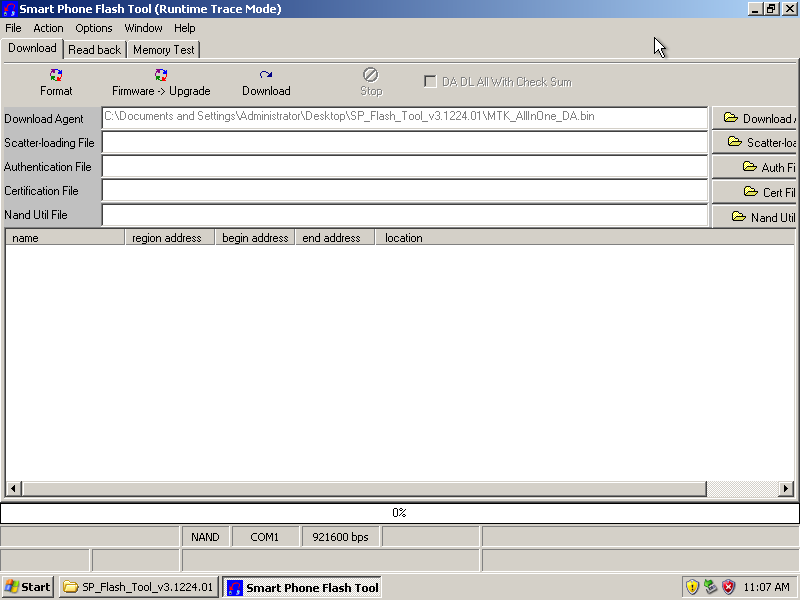
Task: Click Smart Phone Flash Tool taskbar button
Action: coord(302,587)
